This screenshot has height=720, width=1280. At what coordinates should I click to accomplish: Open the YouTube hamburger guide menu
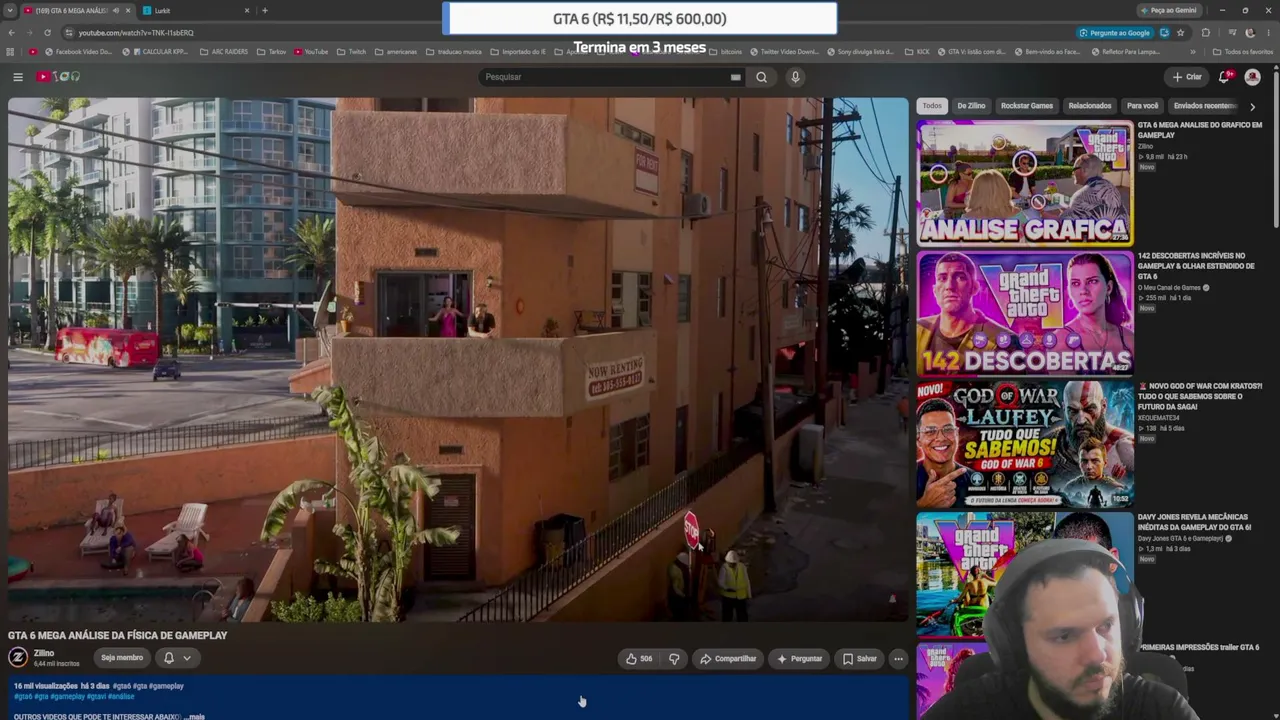point(18,77)
